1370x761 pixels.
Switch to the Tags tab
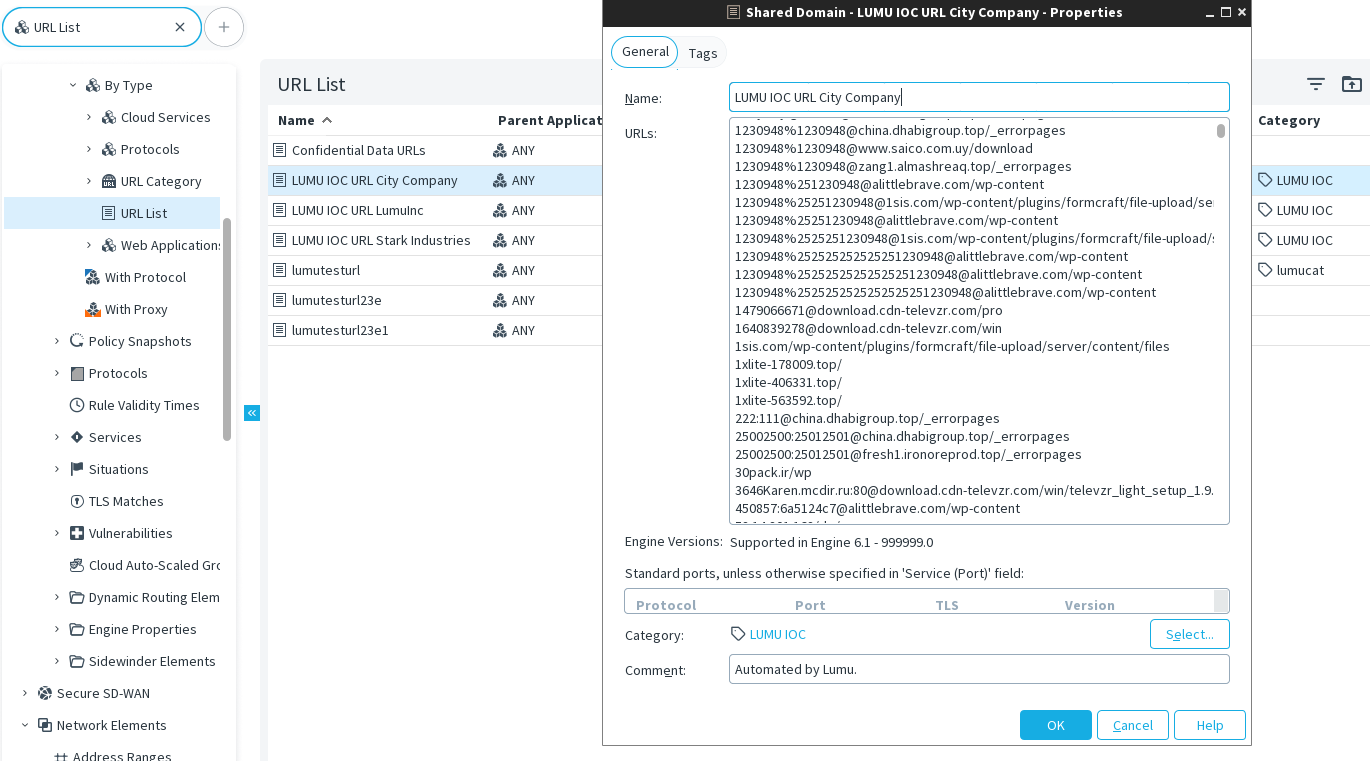coord(702,53)
